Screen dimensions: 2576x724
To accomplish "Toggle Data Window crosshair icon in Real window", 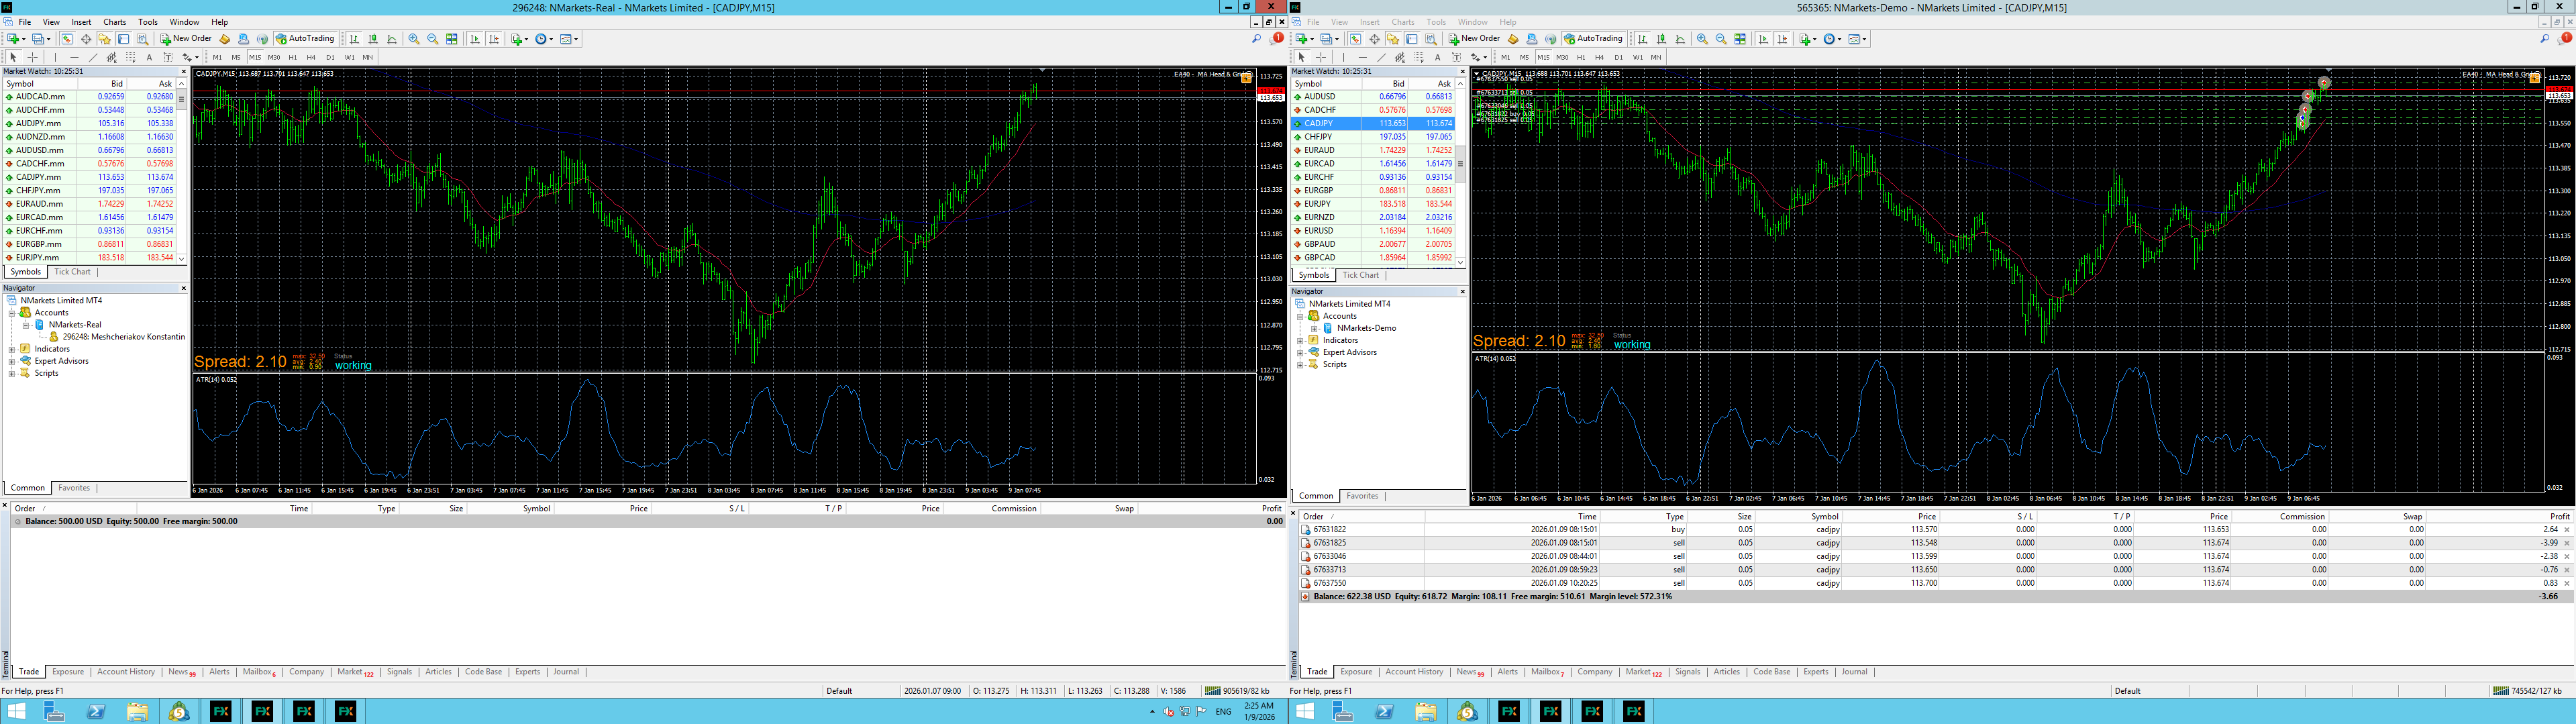I will click(86, 39).
